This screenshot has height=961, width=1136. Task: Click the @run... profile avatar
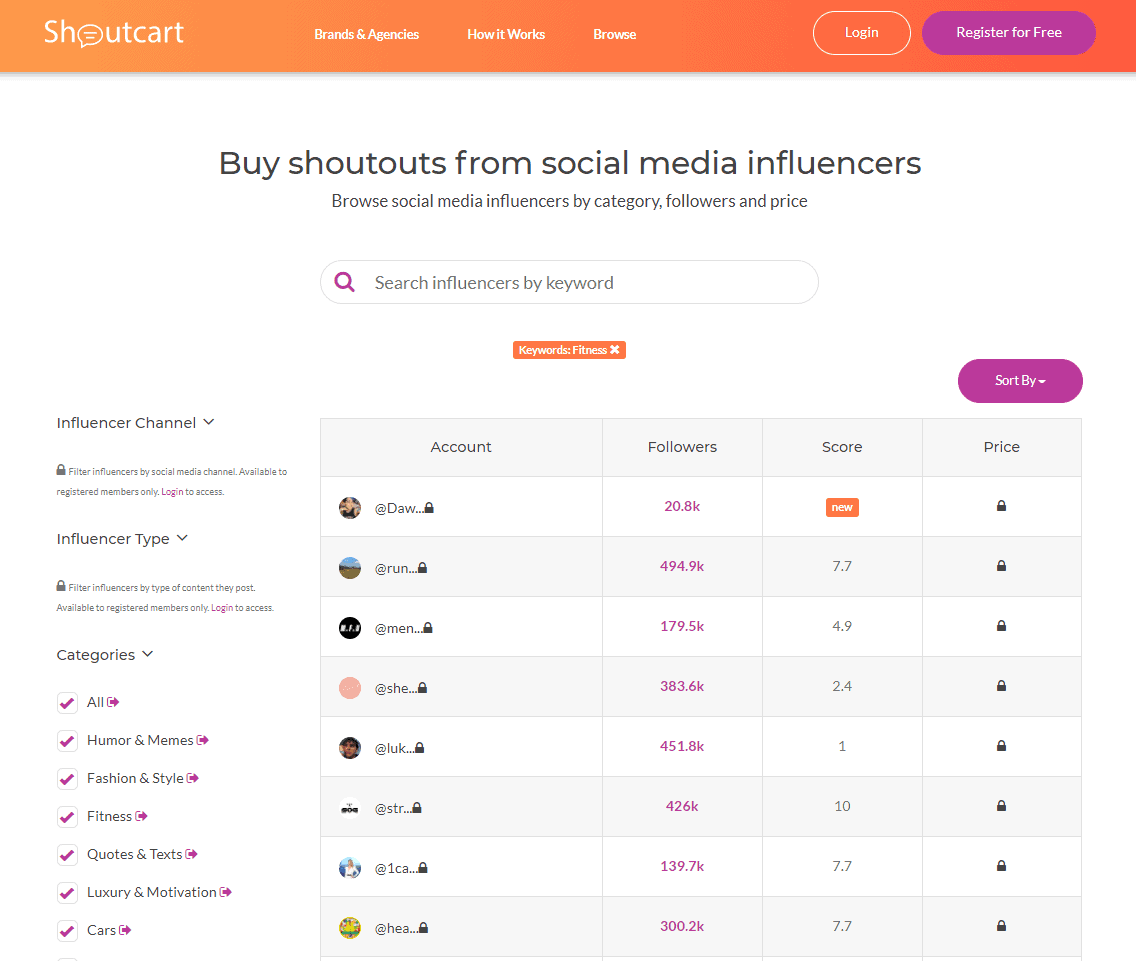(x=350, y=568)
